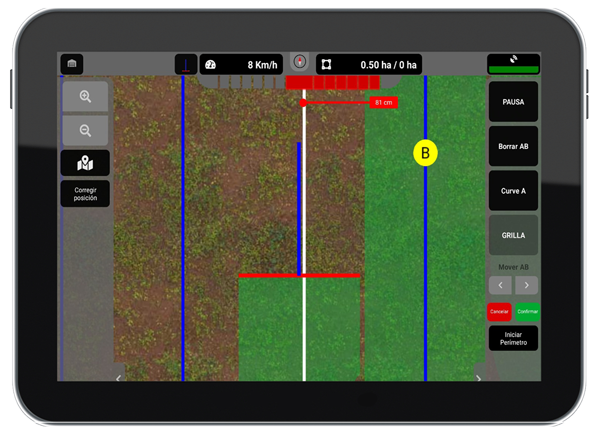Viewport: 600px width, 436px height.
Task: Zoom out on the field map
Action: click(85, 130)
